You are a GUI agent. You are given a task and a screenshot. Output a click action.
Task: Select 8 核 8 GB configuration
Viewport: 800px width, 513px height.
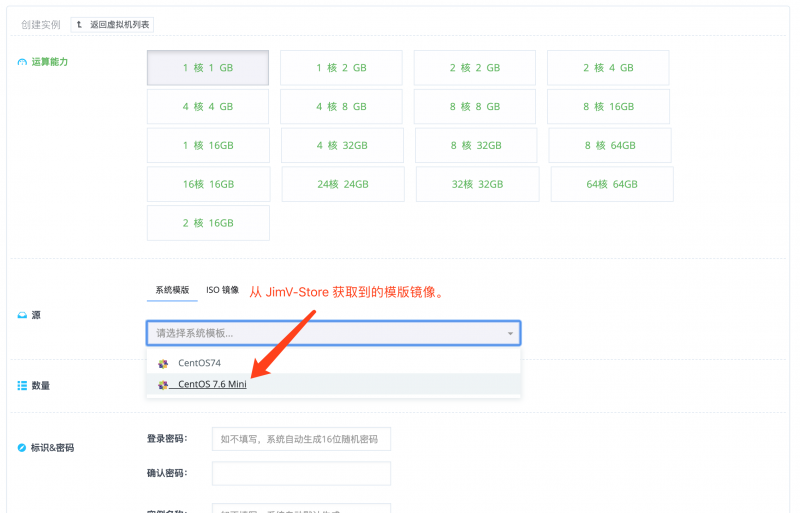pos(475,107)
